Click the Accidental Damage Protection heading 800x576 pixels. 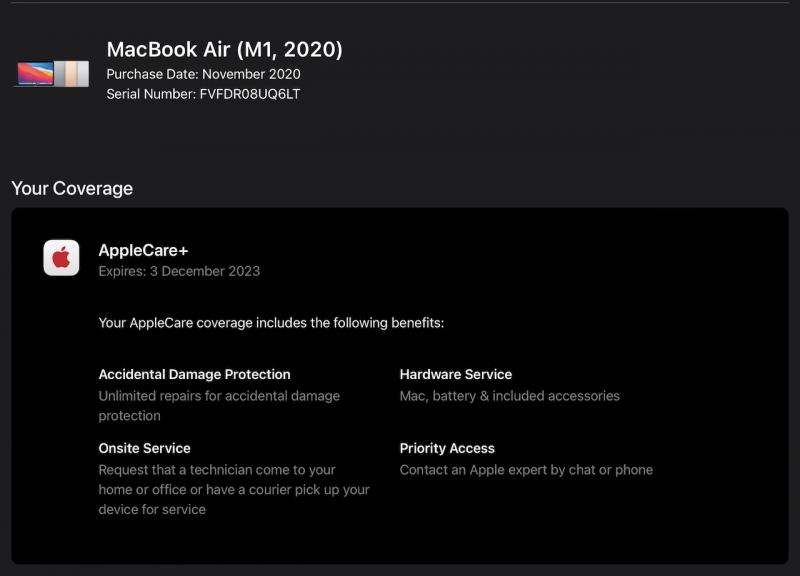click(x=194, y=374)
